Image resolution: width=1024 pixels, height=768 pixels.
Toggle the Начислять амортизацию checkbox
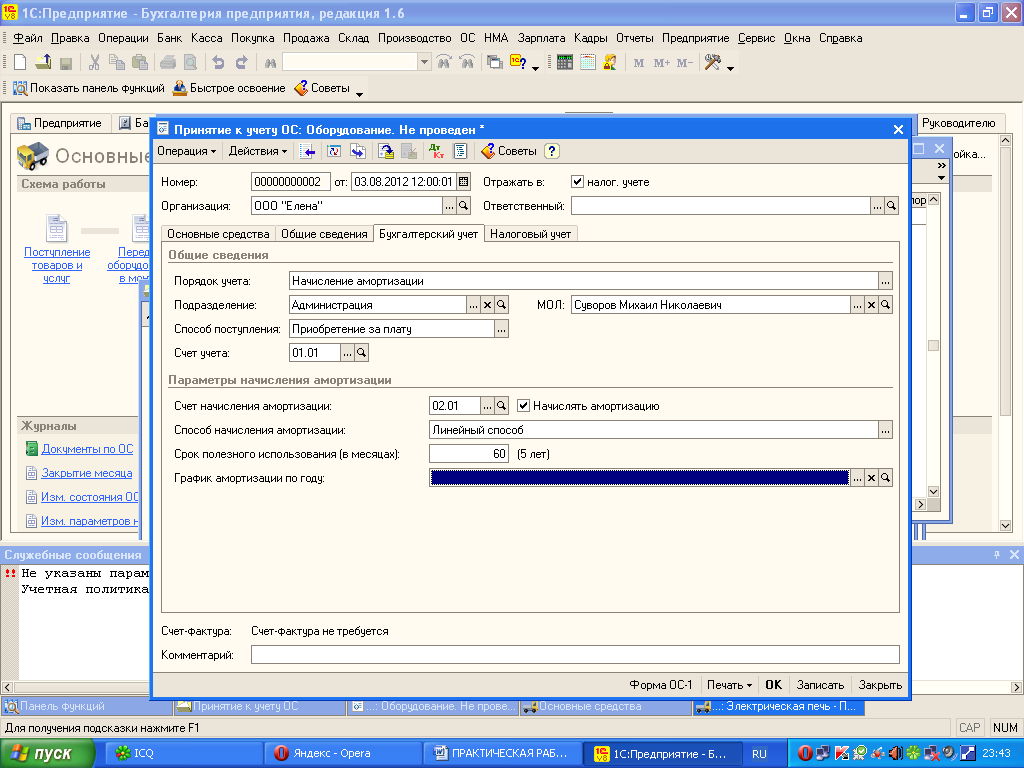pos(523,406)
